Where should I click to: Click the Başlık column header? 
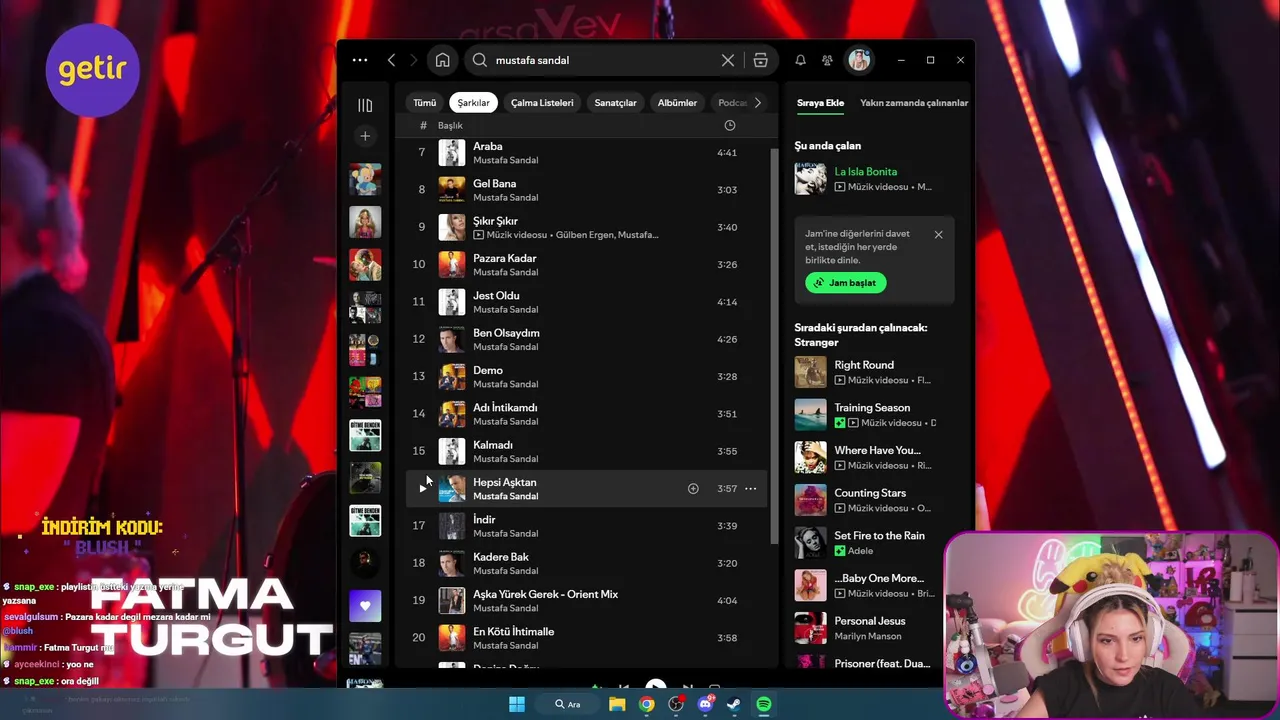[450, 125]
